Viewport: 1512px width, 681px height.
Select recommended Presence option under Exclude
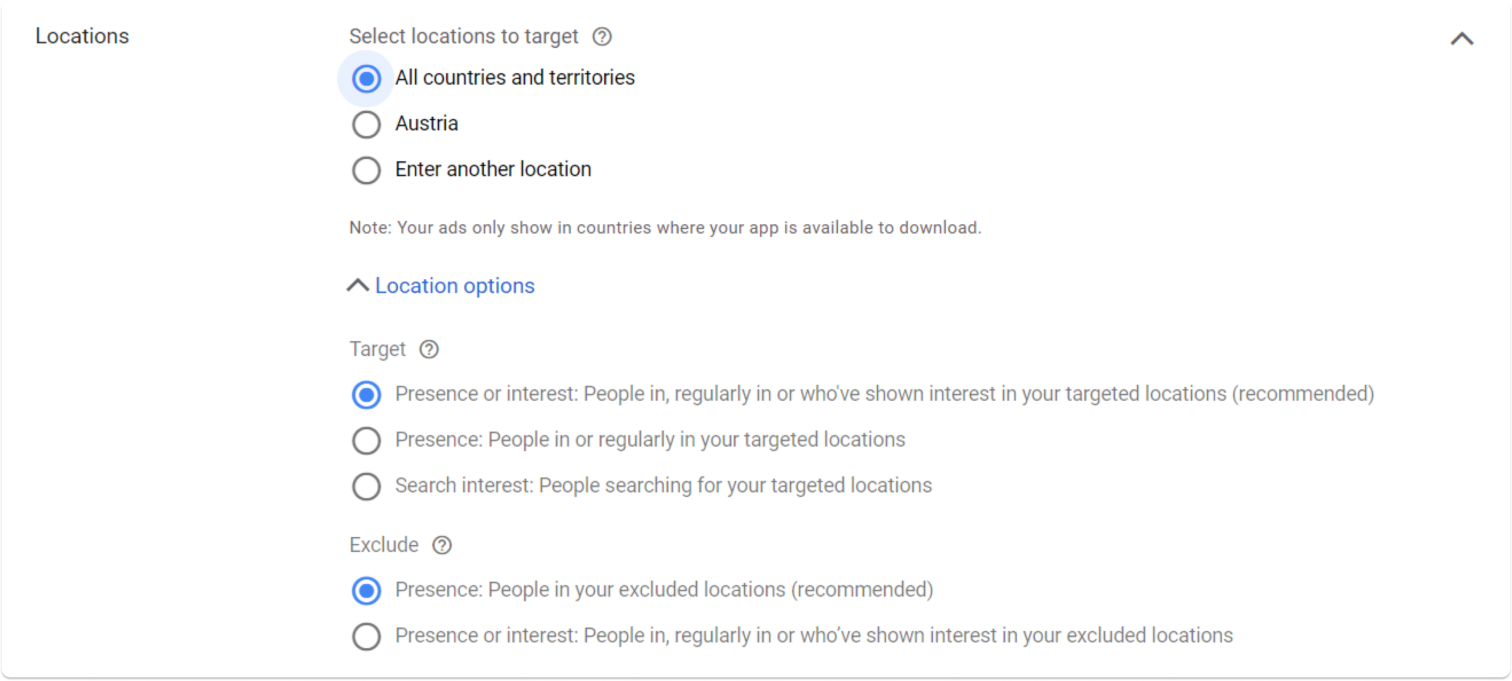point(366,591)
